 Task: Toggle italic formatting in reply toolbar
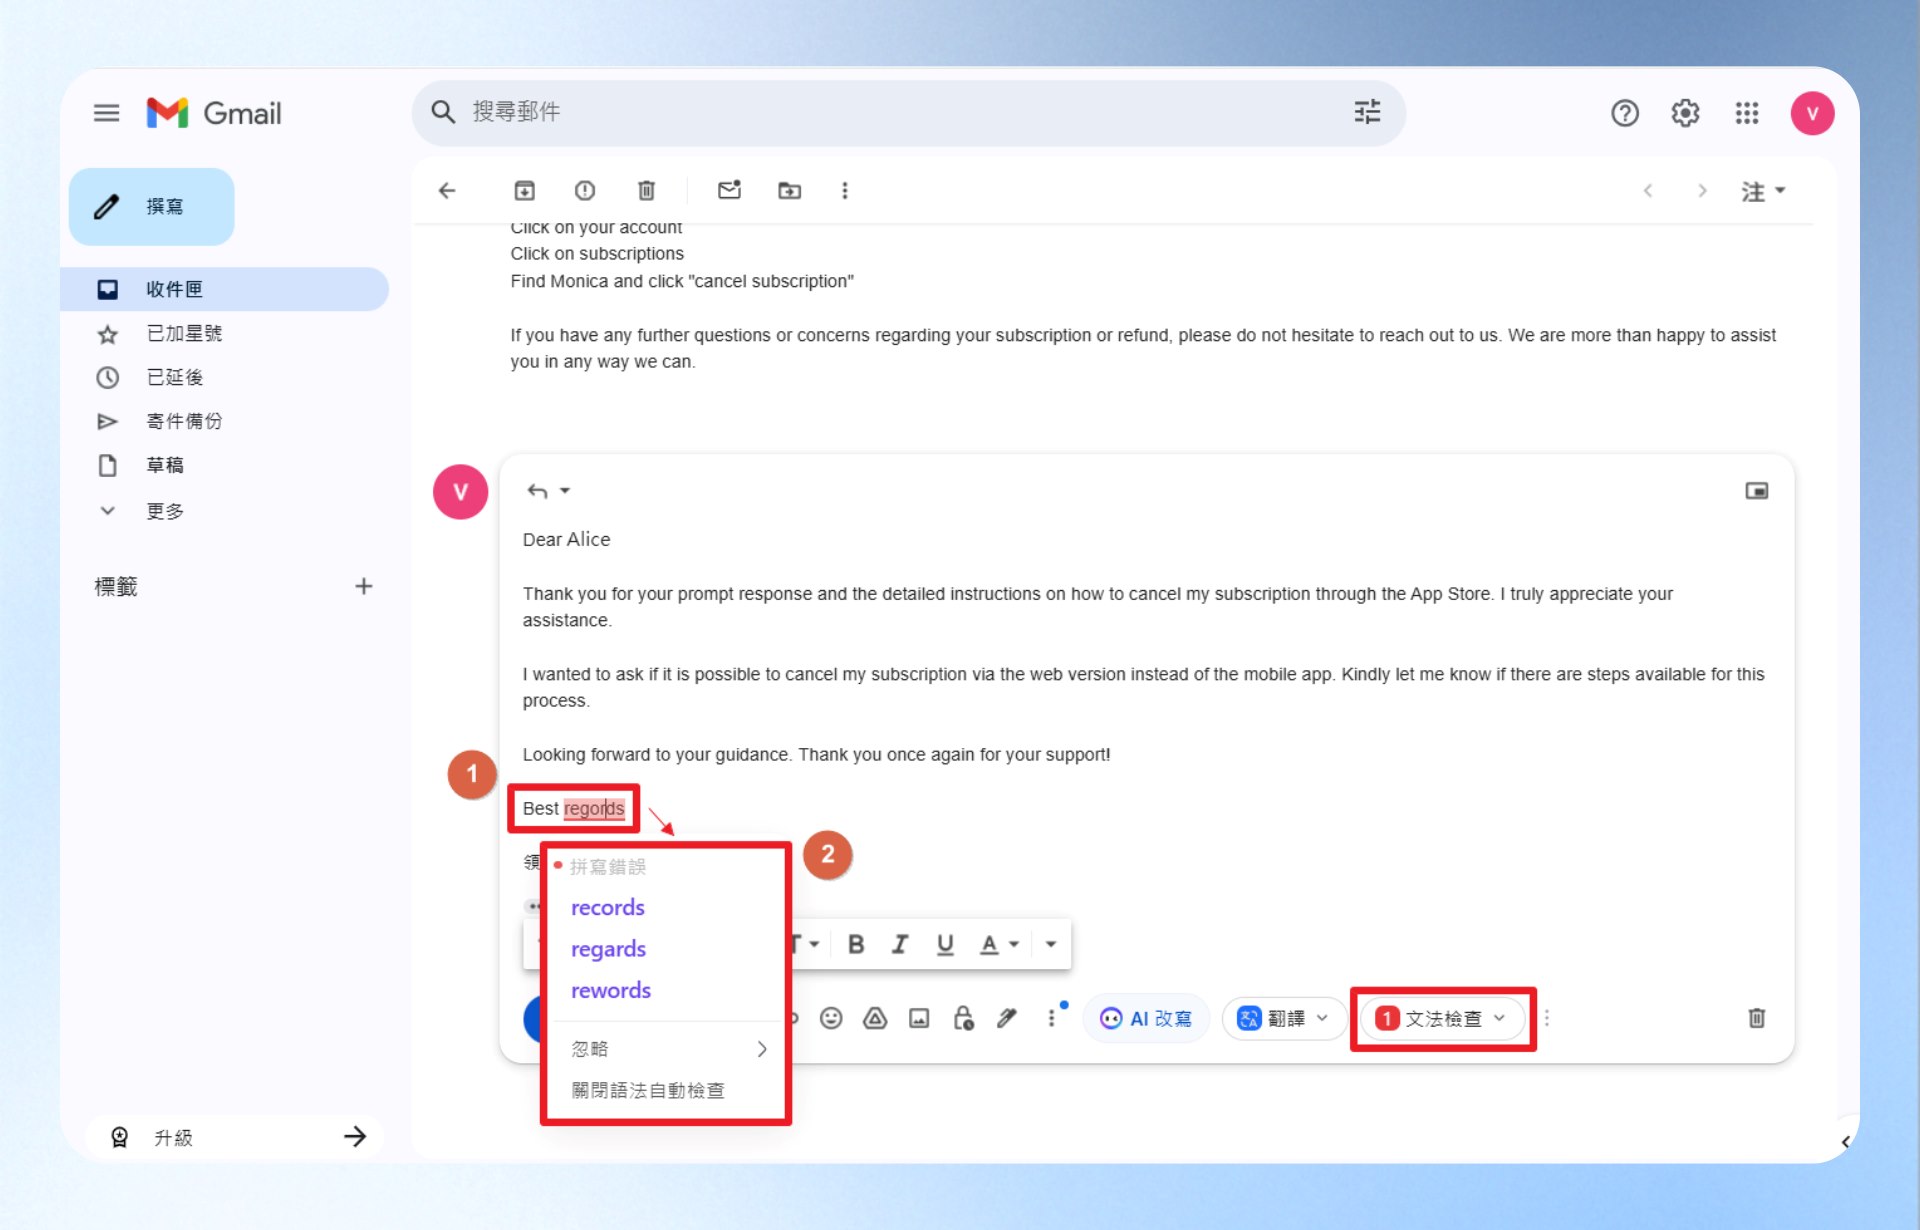point(900,944)
